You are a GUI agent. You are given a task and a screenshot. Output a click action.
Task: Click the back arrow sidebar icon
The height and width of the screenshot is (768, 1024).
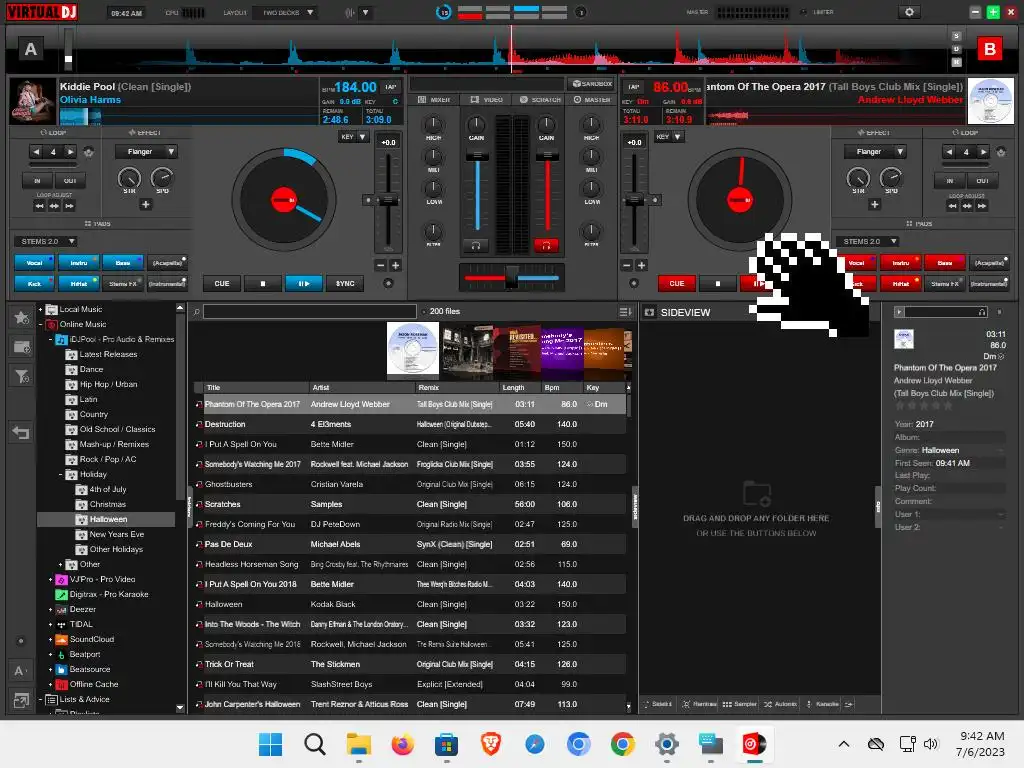[x=22, y=432]
